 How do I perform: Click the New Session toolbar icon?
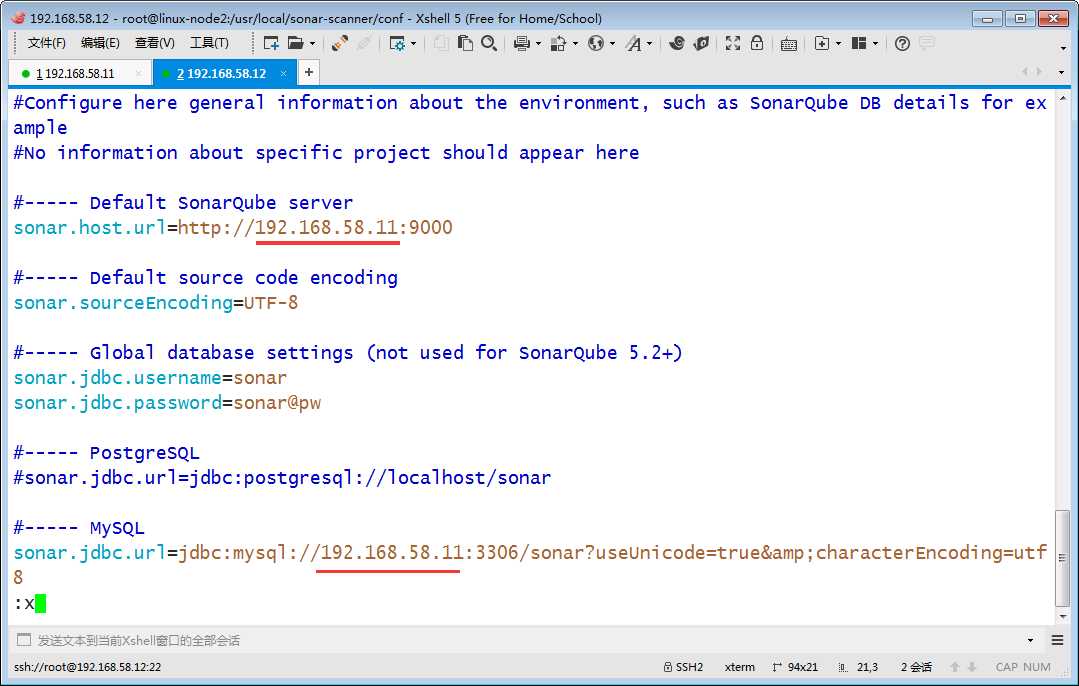[271, 43]
